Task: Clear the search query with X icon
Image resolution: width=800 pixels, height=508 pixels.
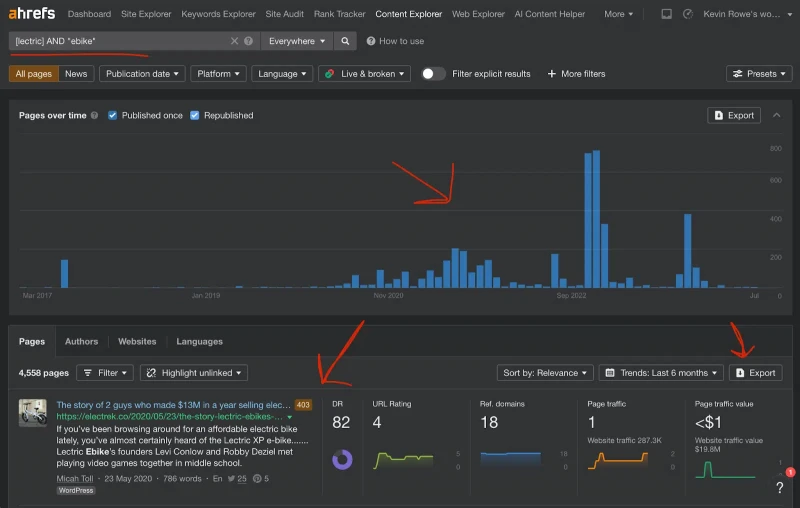Action: point(234,41)
